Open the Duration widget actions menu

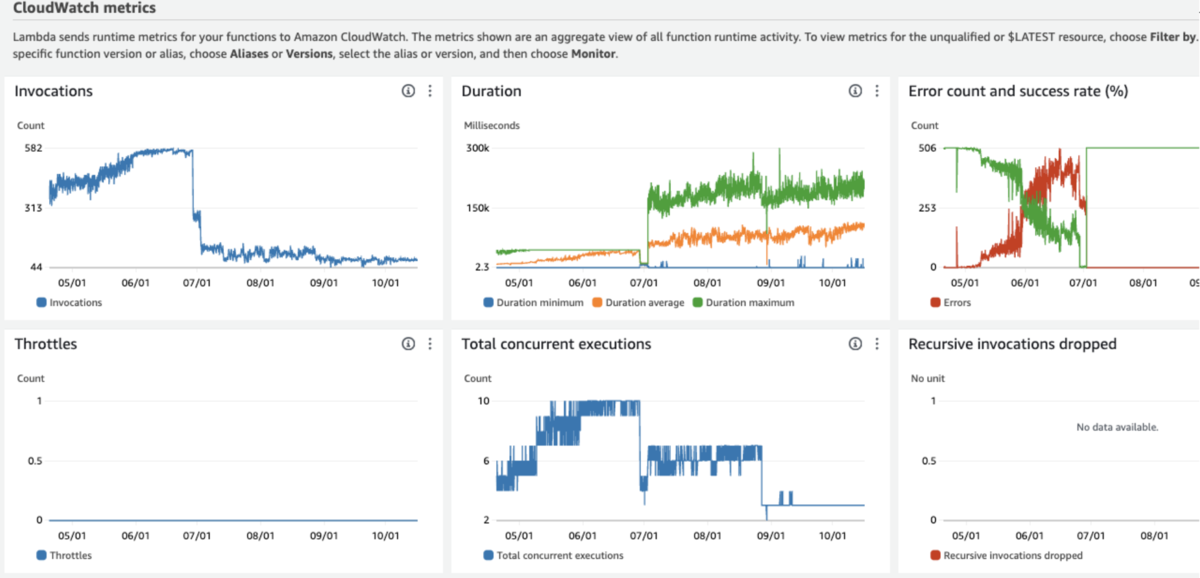(877, 91)
